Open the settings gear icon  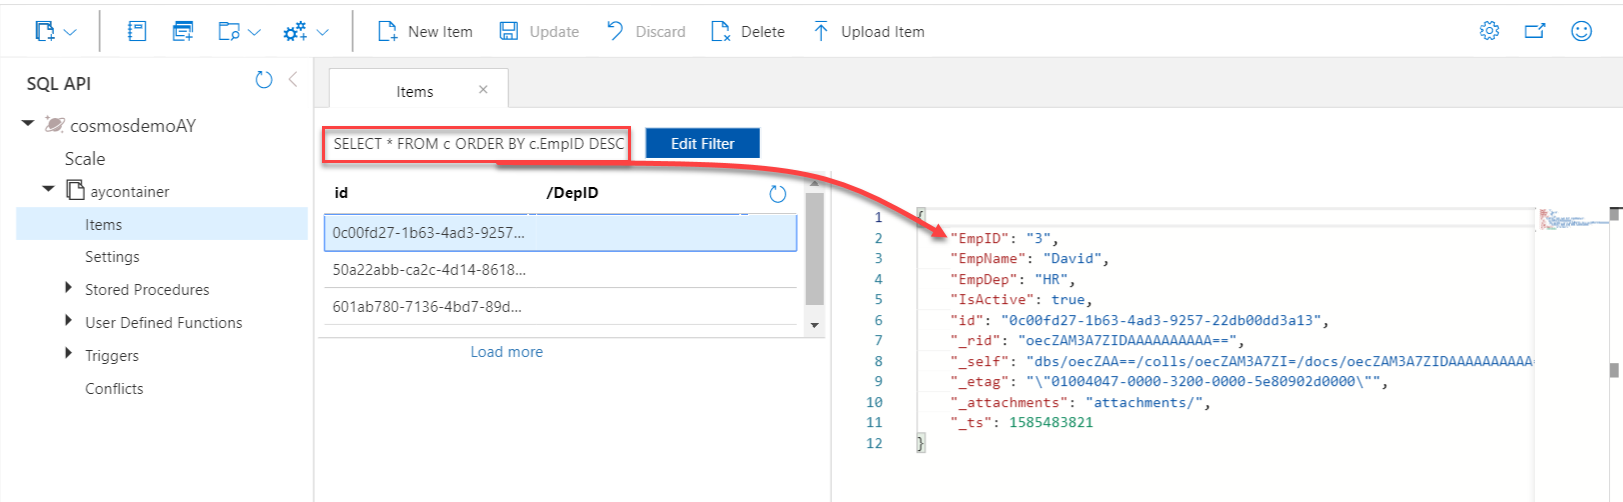[1489, 31]
